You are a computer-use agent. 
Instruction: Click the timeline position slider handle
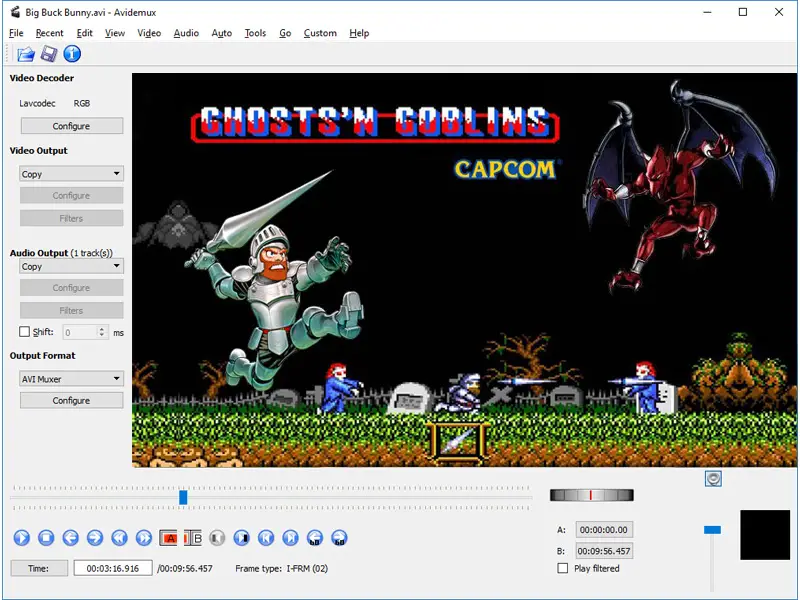(x=183, y=497)
